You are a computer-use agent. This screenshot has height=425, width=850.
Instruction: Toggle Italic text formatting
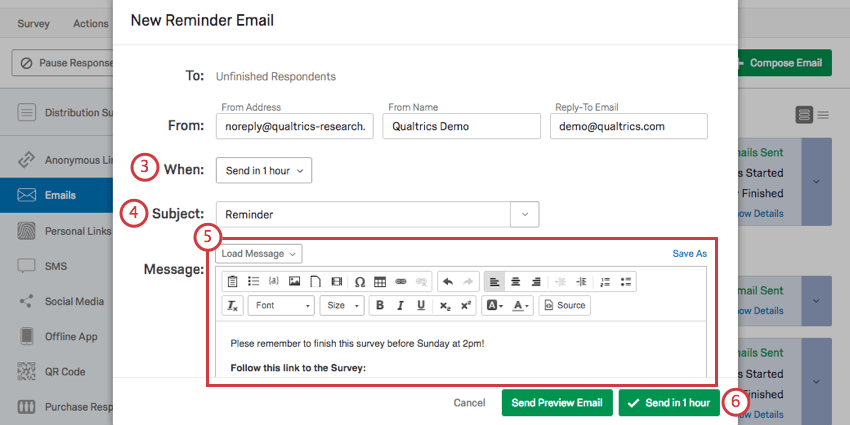(400, 306)
